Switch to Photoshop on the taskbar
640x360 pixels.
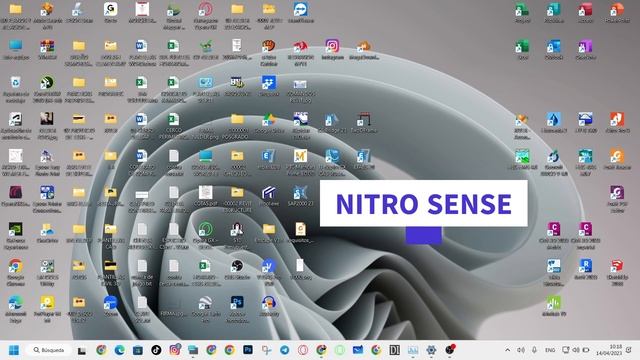pos(248,350)
